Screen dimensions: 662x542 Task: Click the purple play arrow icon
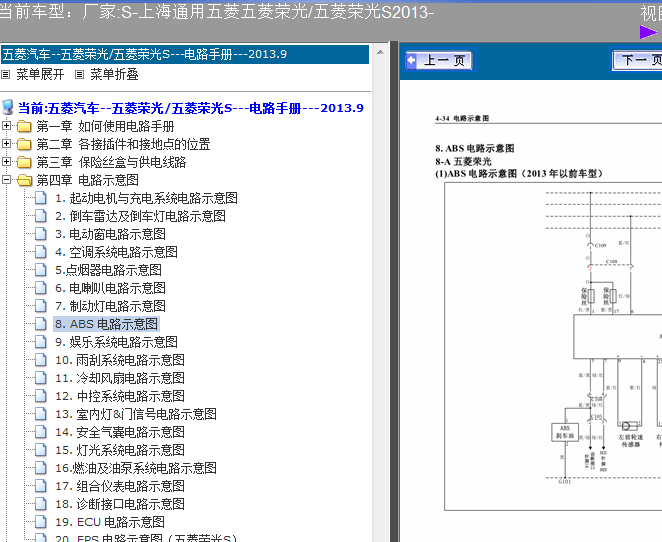(x=648, y=32)
